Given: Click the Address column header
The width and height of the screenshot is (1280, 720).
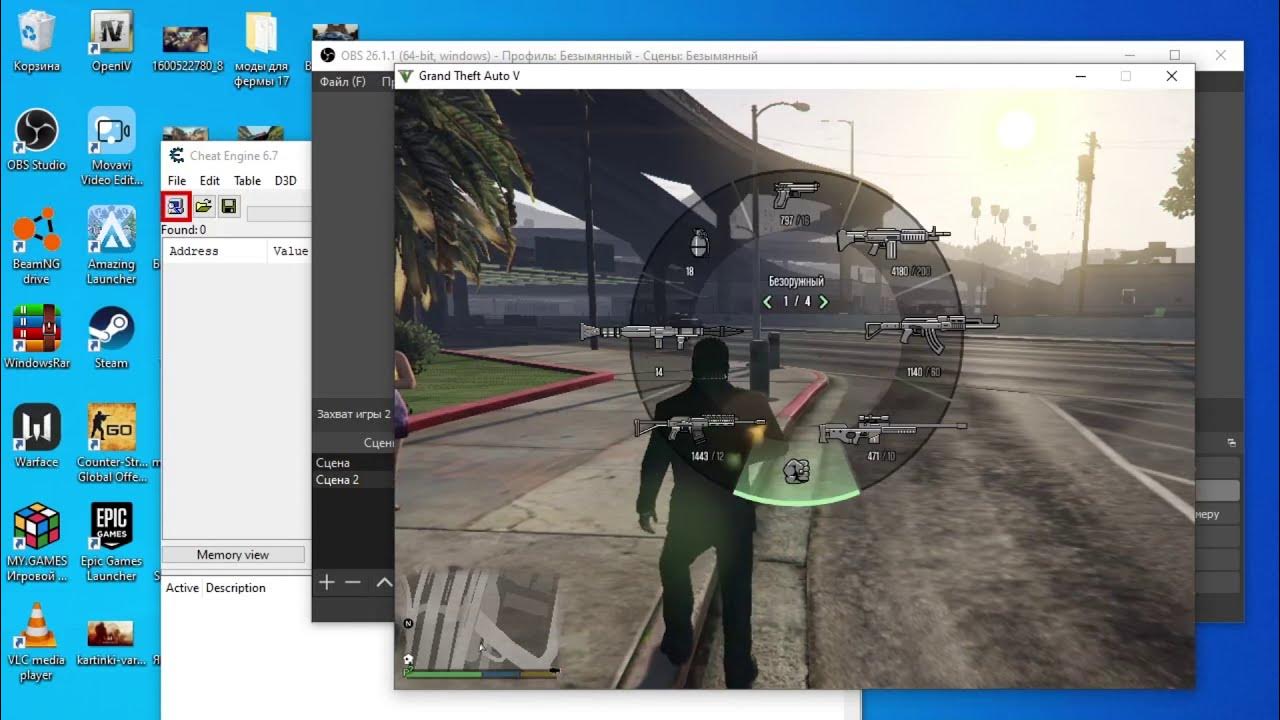Looking at the screenshot, I should tap(216, 251).
